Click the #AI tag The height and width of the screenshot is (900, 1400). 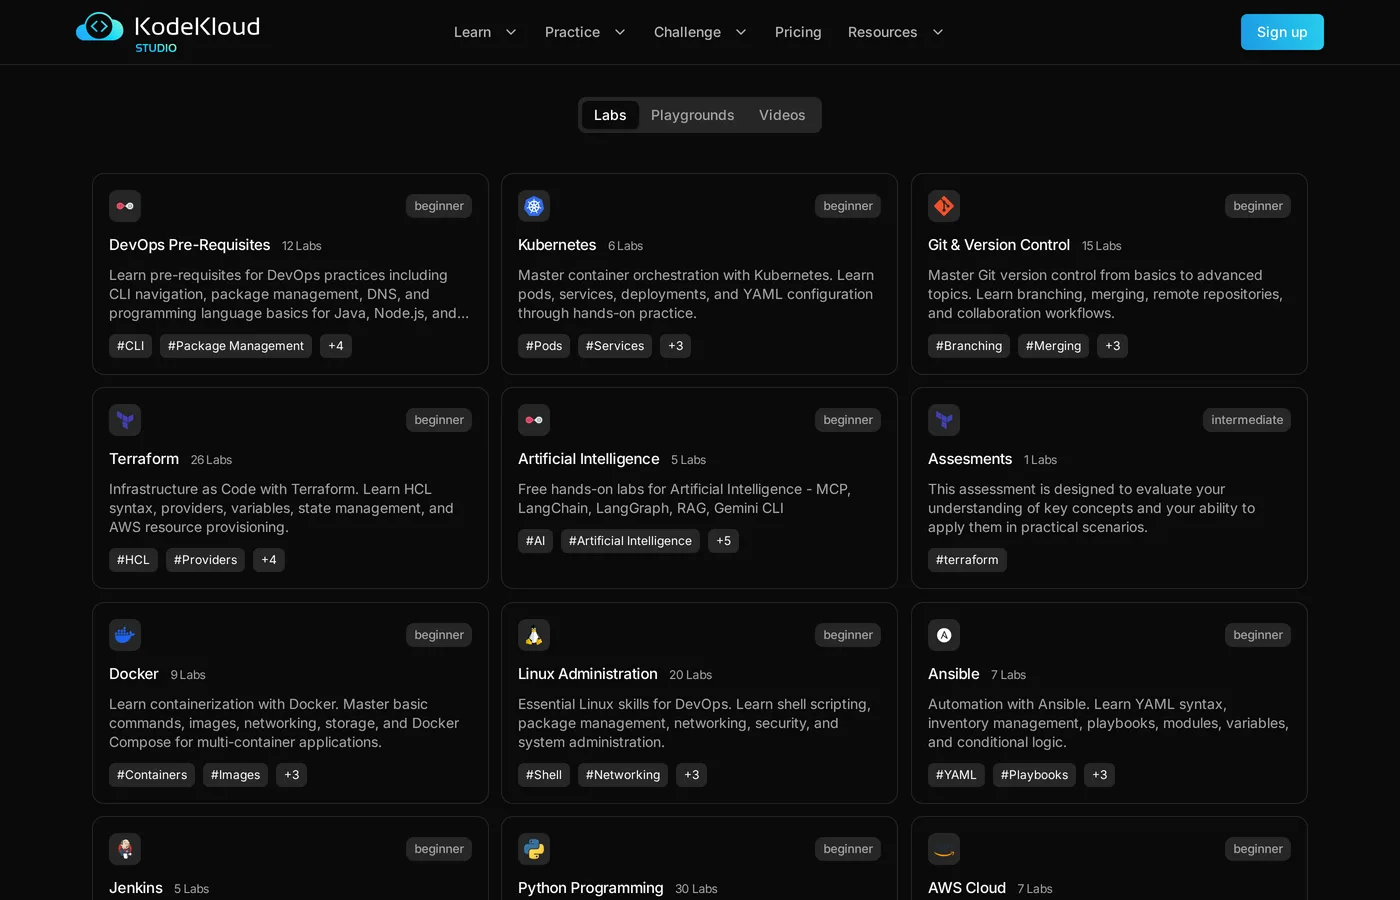click(535, 541)
